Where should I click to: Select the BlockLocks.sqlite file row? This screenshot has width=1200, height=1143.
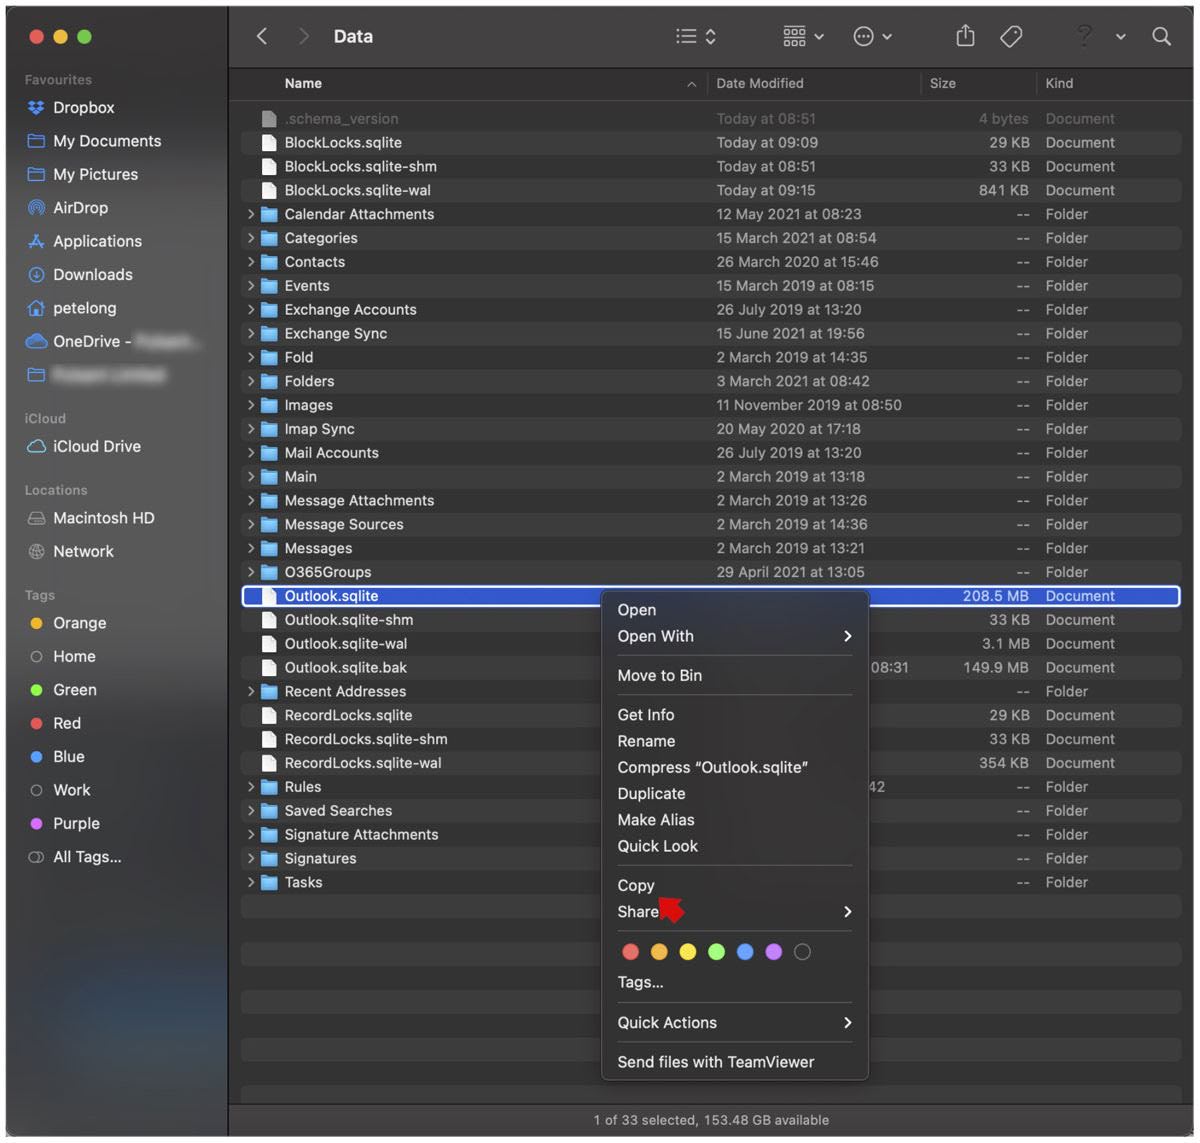pyautogui.click(x=711, y=143)
